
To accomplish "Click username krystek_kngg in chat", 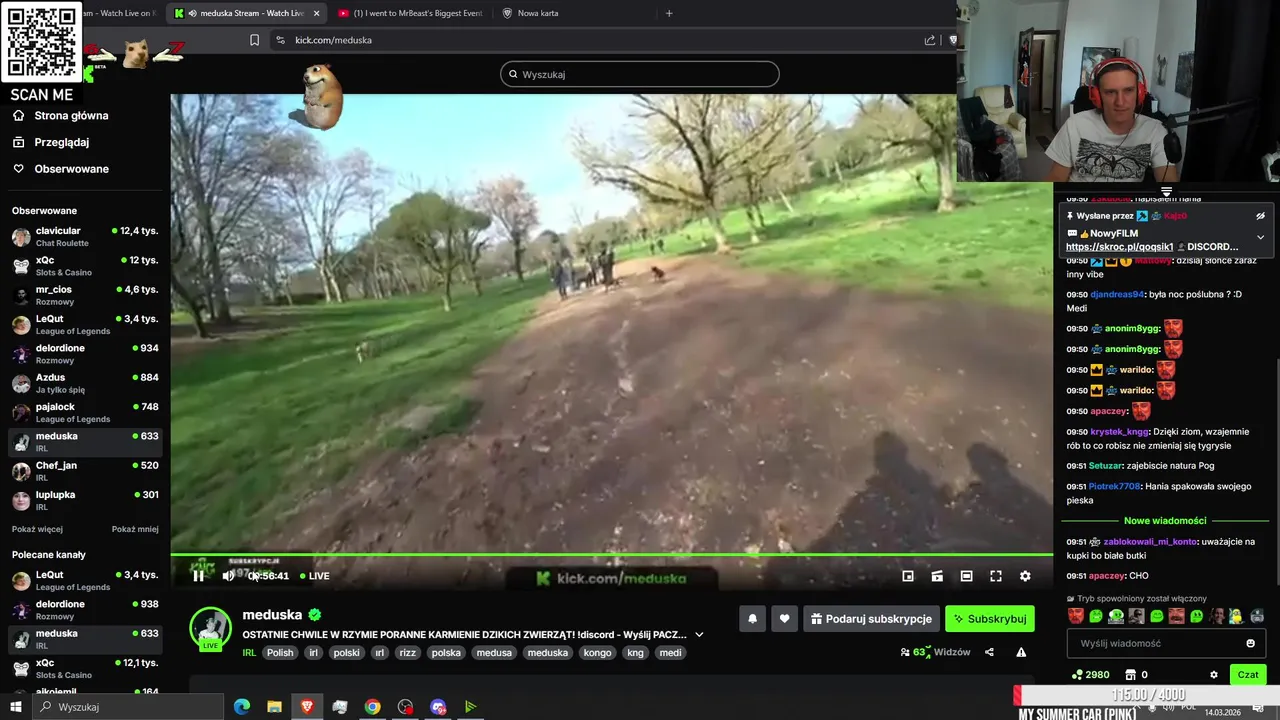I will pyautogui.click(x=1119, y=432).
